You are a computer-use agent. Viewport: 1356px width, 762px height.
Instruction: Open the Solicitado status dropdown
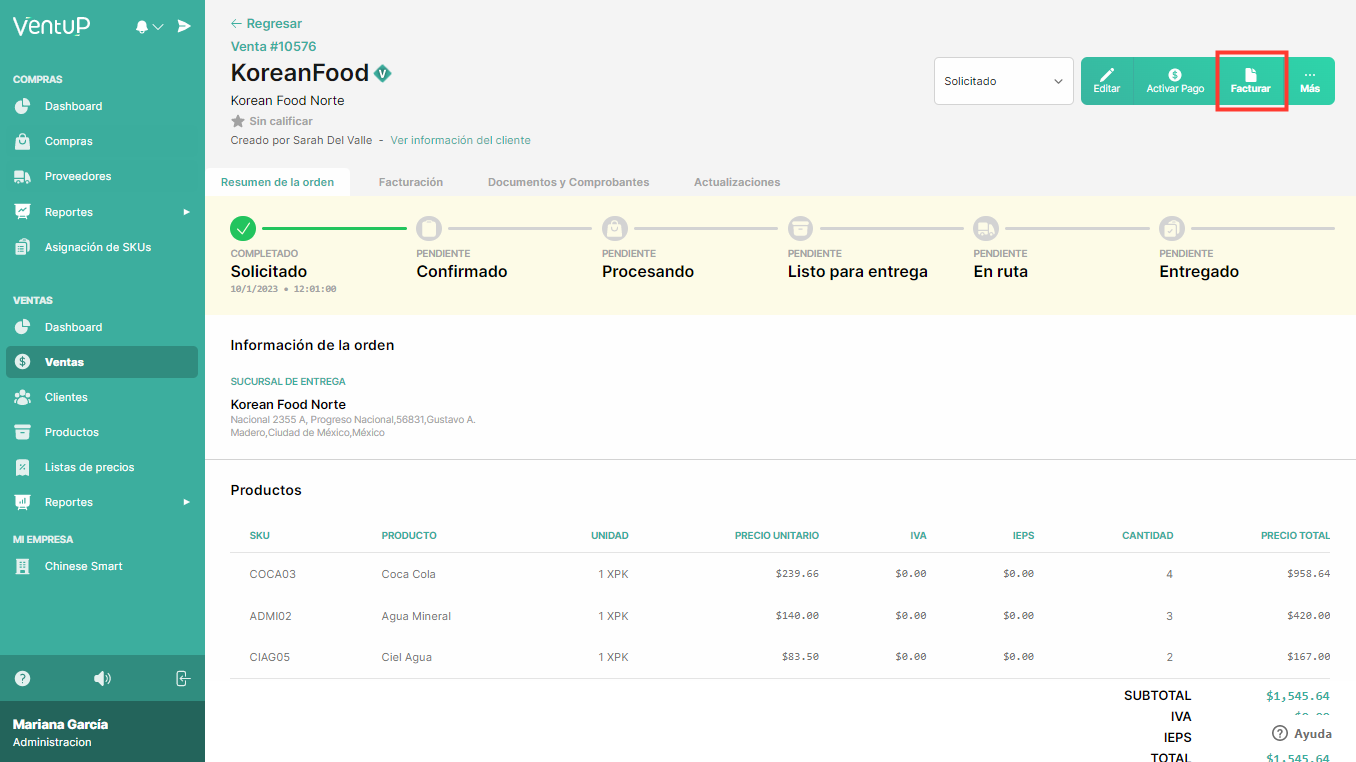coord(1003,81)
